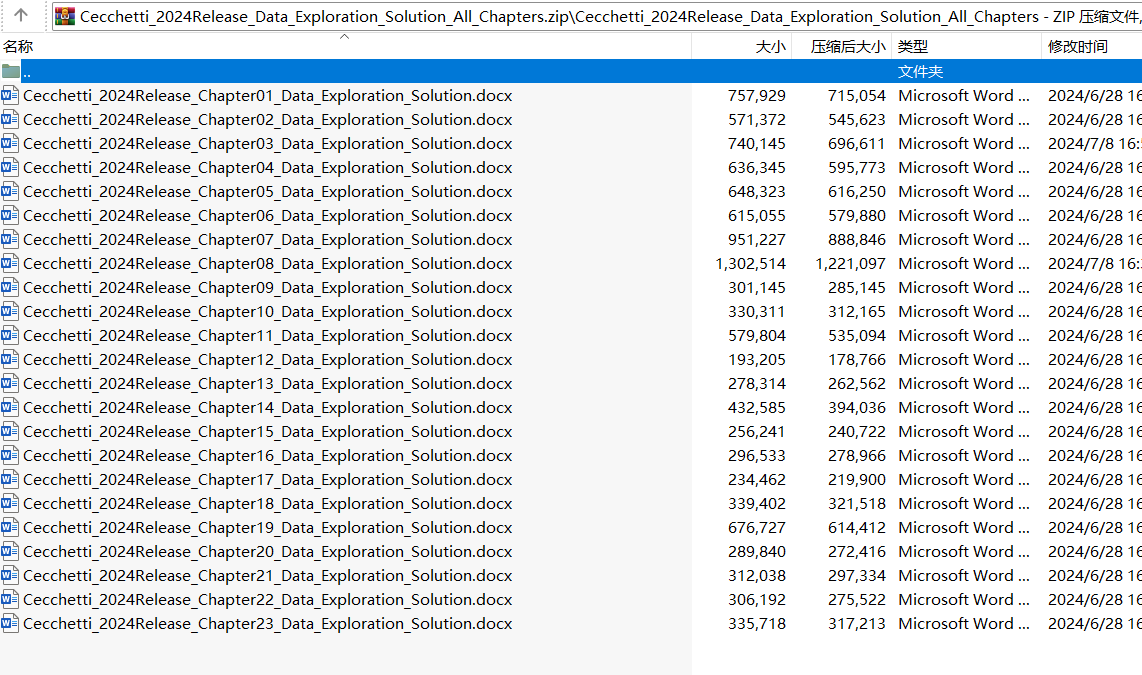The width and height of the screenshot is (1142, 675).
Task: Sort by the 压缩后大小 column header
Action: coord(841,47)
